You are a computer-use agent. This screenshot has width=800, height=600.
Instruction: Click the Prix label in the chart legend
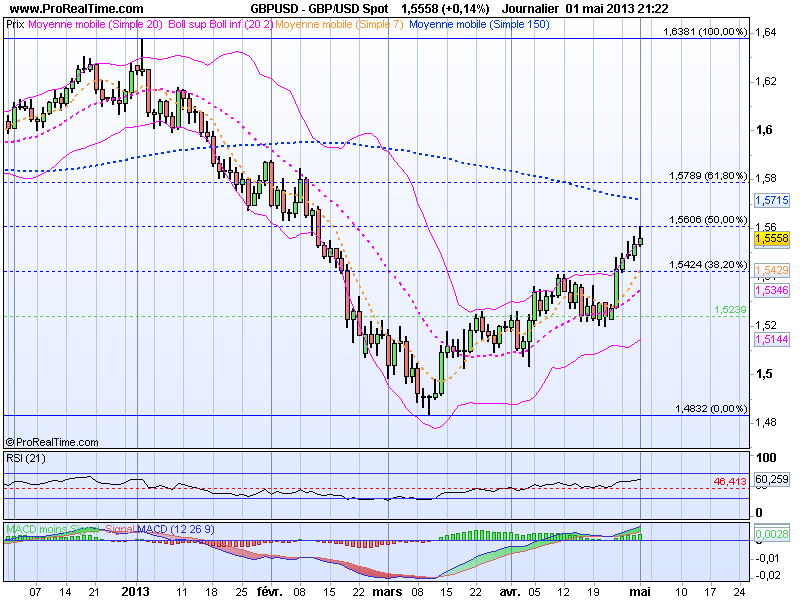17,22
